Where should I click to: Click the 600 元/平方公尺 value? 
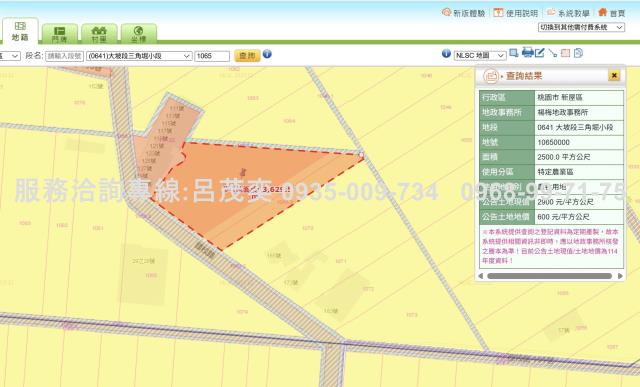point(563,217)
